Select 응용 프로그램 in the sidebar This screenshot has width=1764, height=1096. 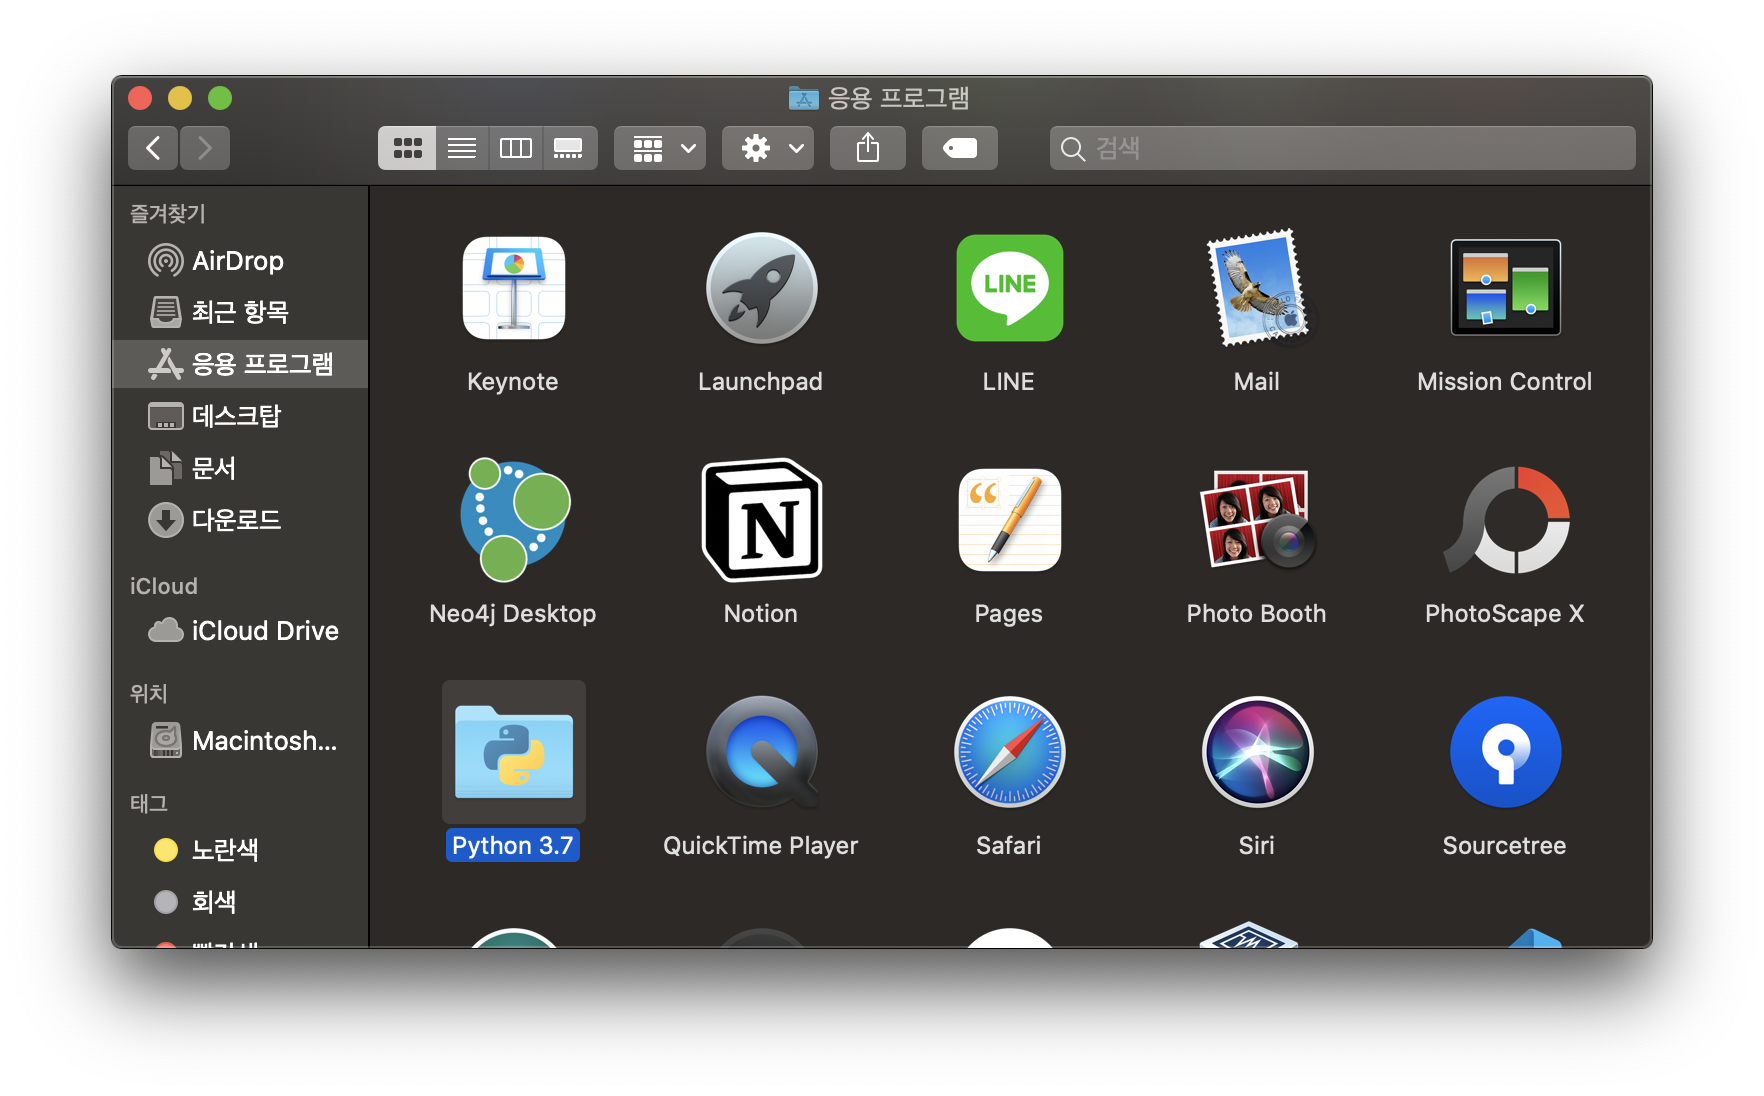click(240, 364)
